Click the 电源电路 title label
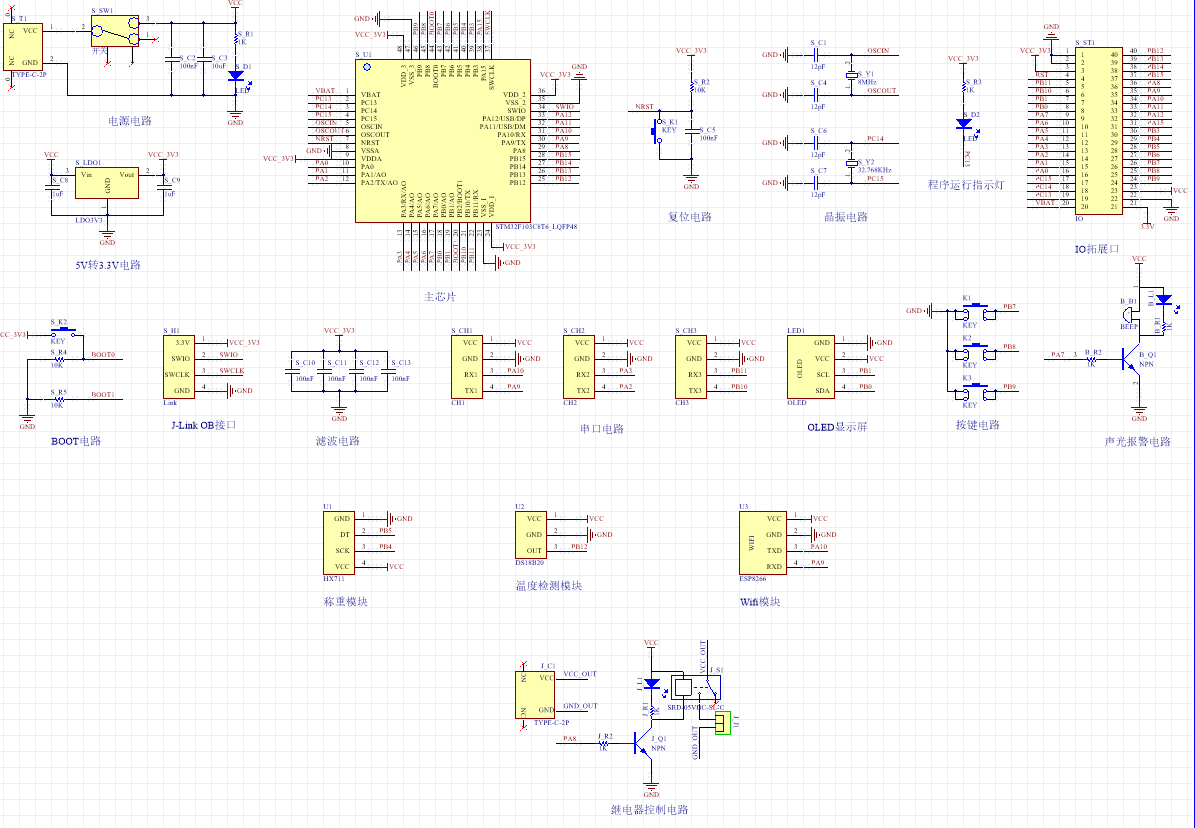Image resolution: width=1195 pixels, height=828 pixels. [130, 121]
